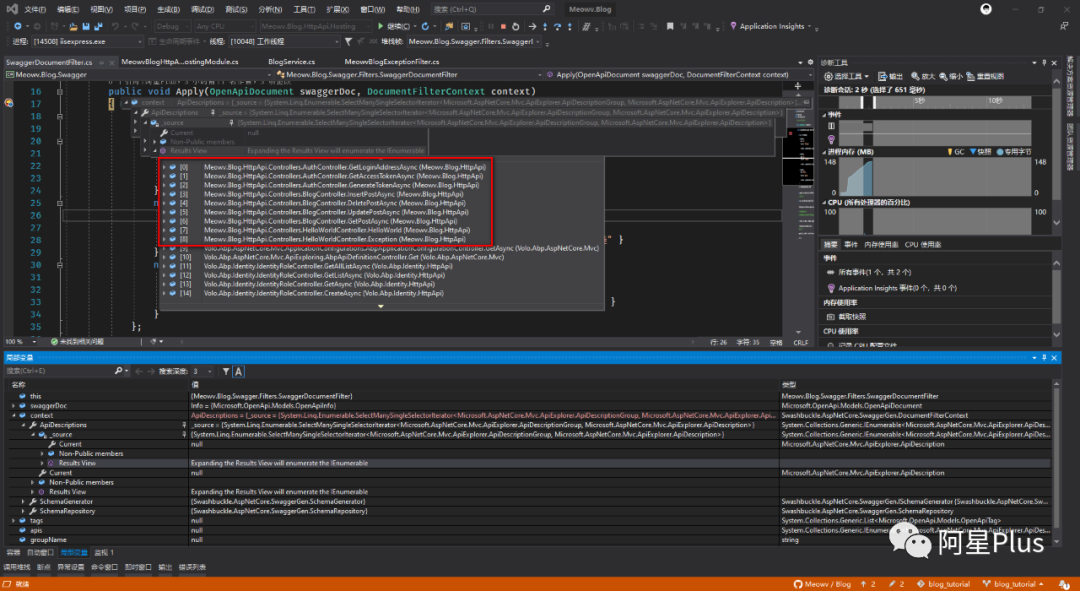Click 输出 export icon in the diagnostics panel

point(882,76)
